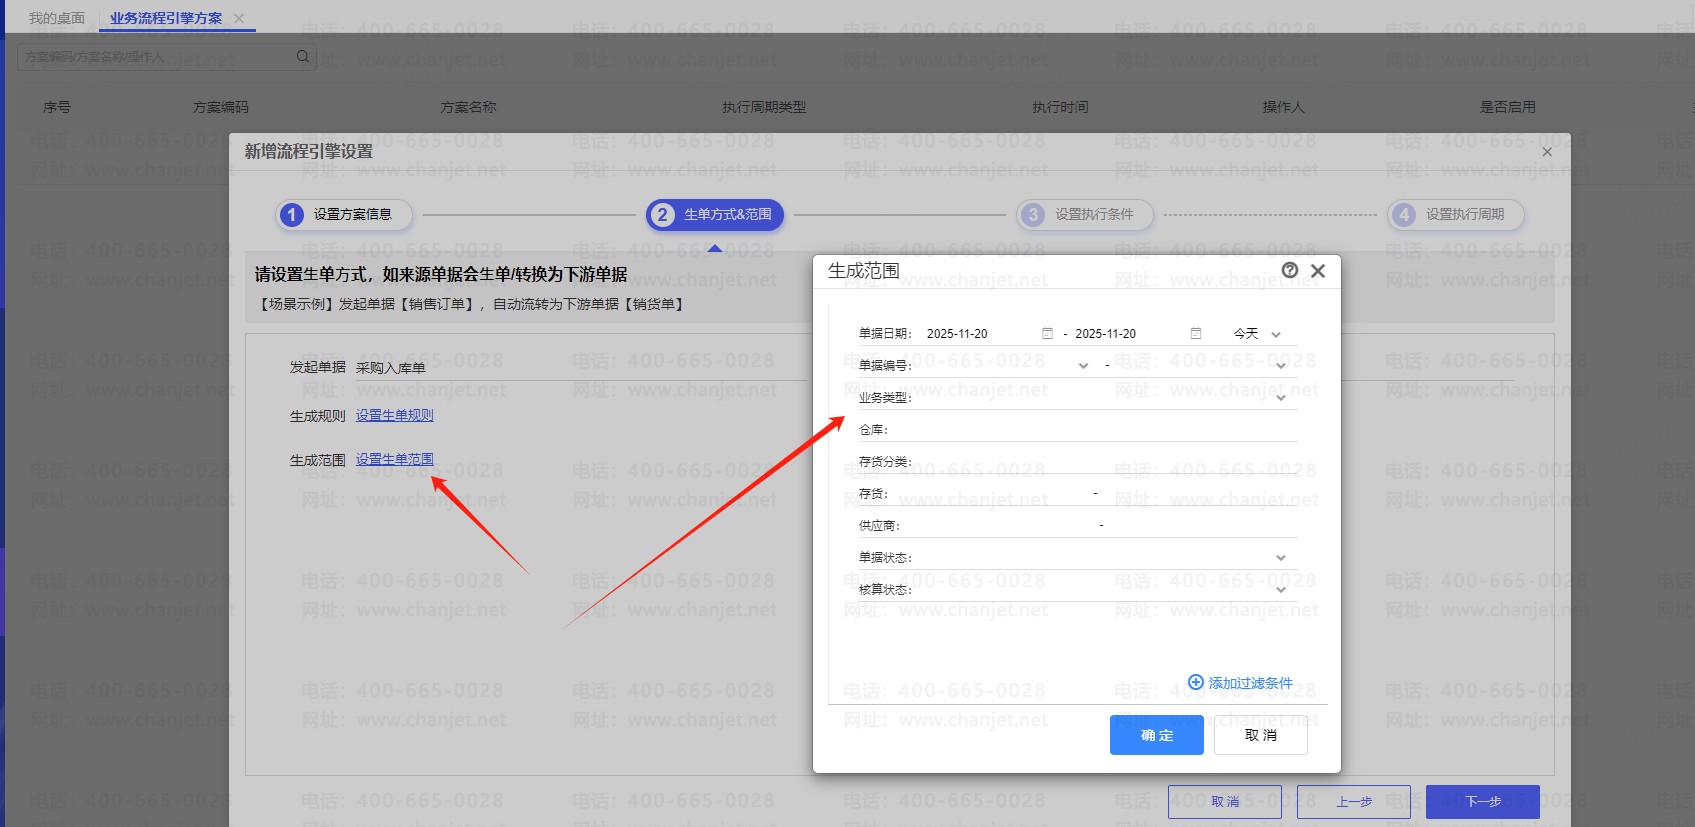Image resolution: width=1695 pixels, height=827 pixels.
Task: Expand the 今天 date range dropdown
Action: pos(1276,334)
